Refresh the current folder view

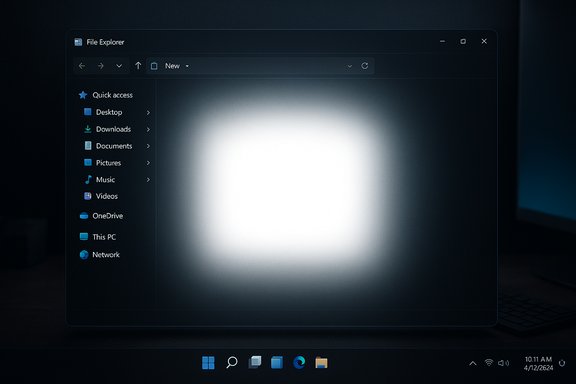364,65
